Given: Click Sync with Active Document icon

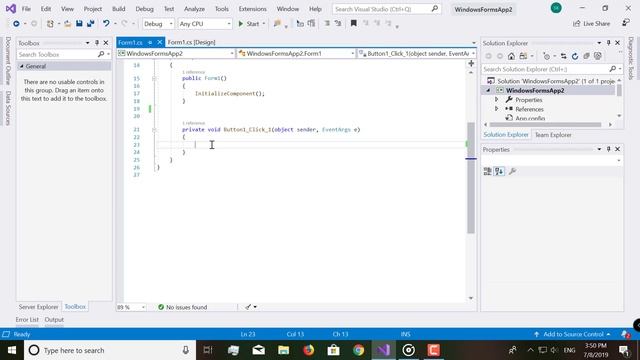Looking at the screenshot, I should pos(563,56).
